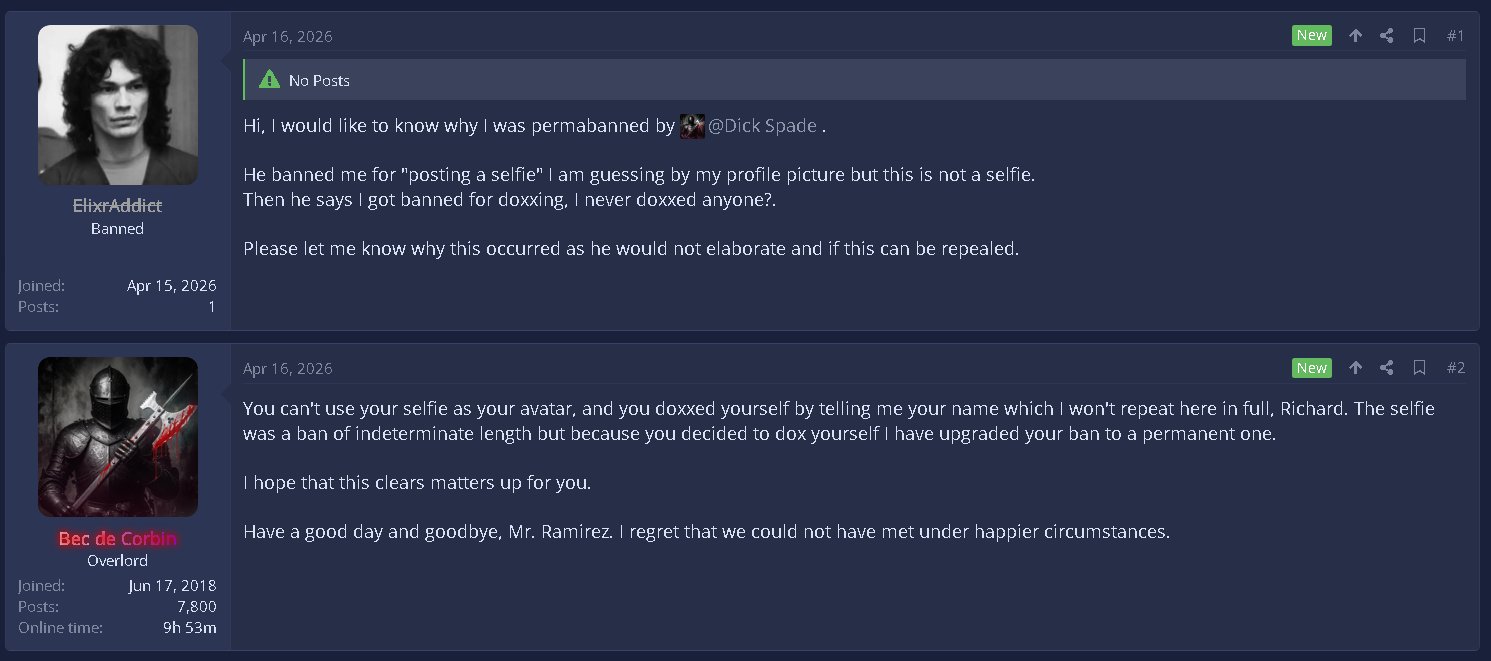The height and width of the screenshot is (661, 1491).
Task: Click the Apr 16, 2026 date on Bec de Corbin's post
Action: point(288,369)
